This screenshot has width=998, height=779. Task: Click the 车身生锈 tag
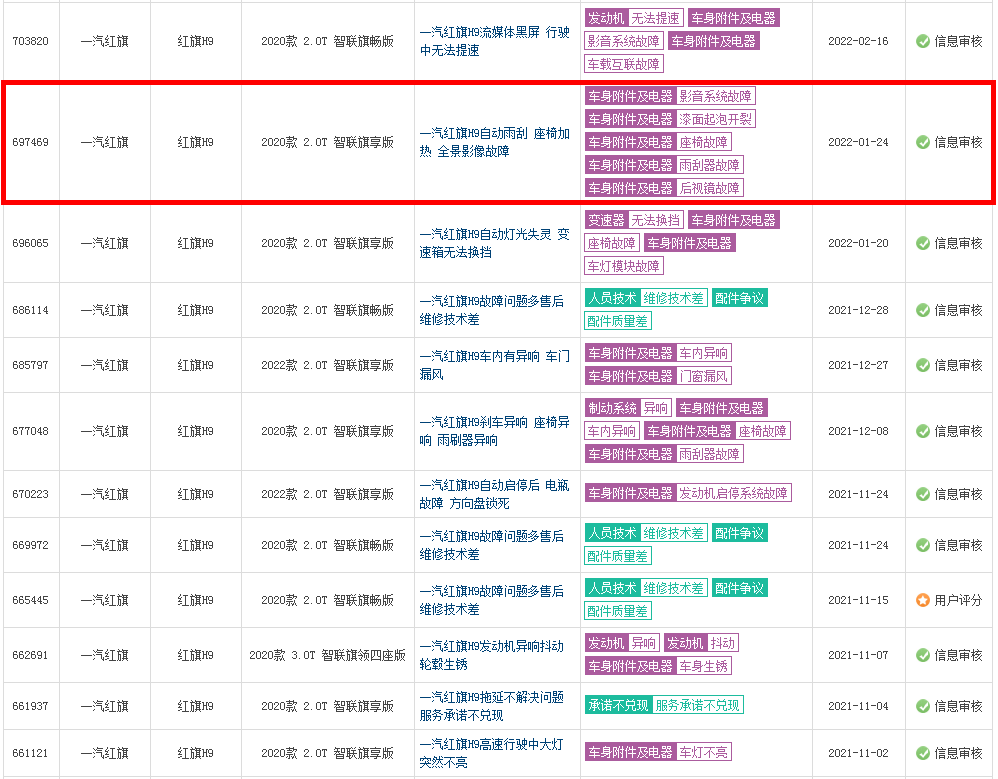[x=703, y=666]
